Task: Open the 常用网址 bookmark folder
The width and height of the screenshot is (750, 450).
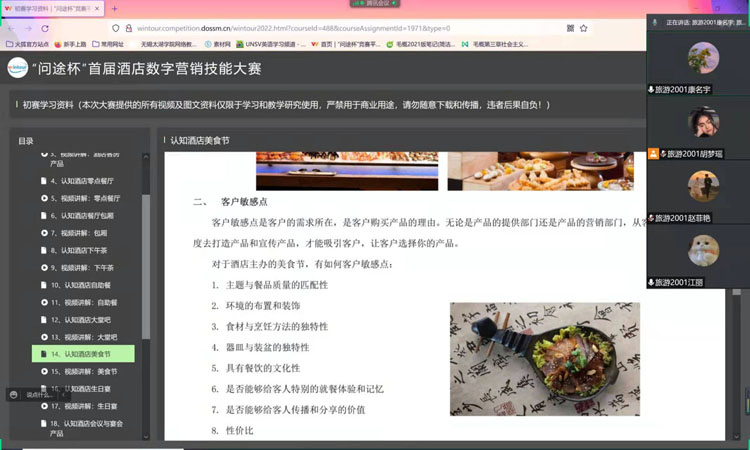Action: [108, 44]
